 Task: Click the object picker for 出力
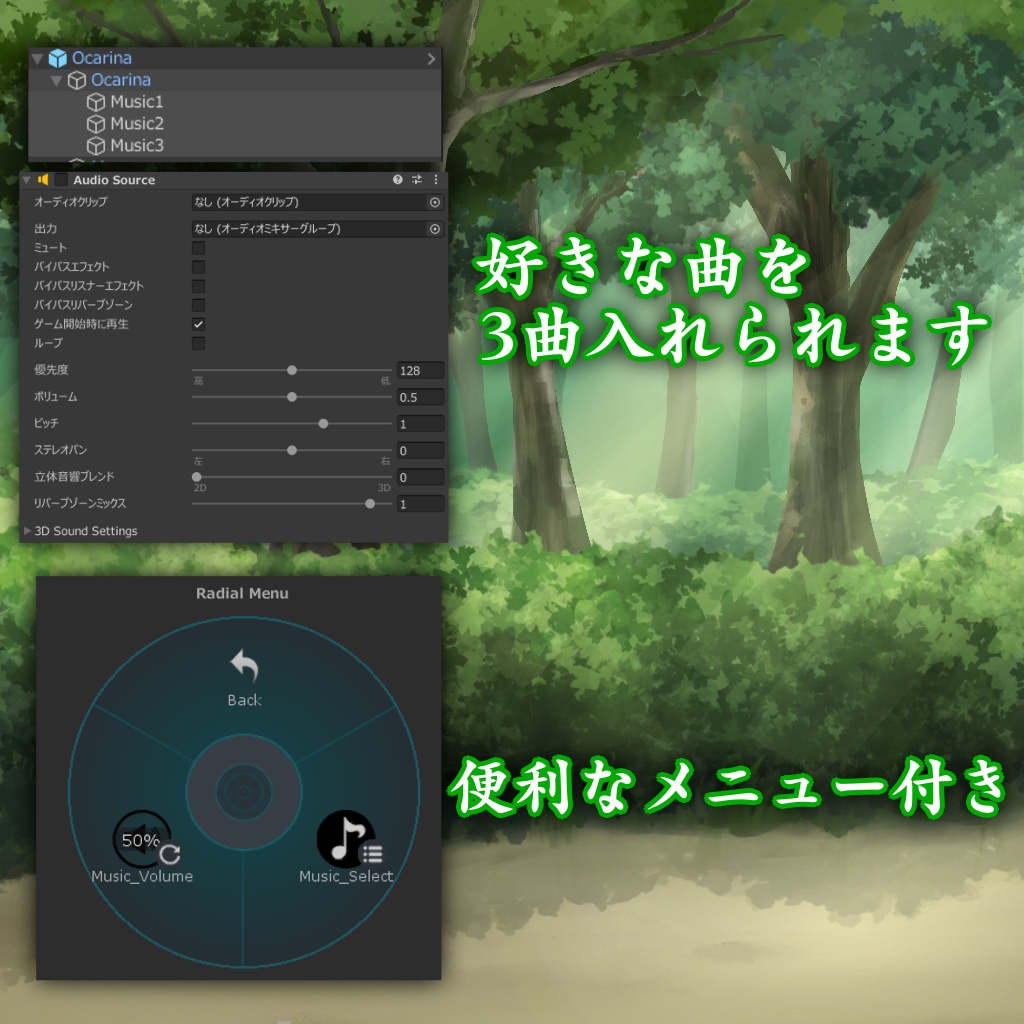click(x=434, y=228)
